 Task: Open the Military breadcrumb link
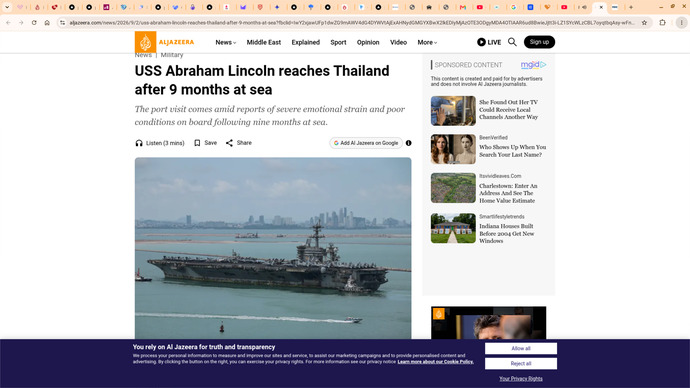coord(172,55)
